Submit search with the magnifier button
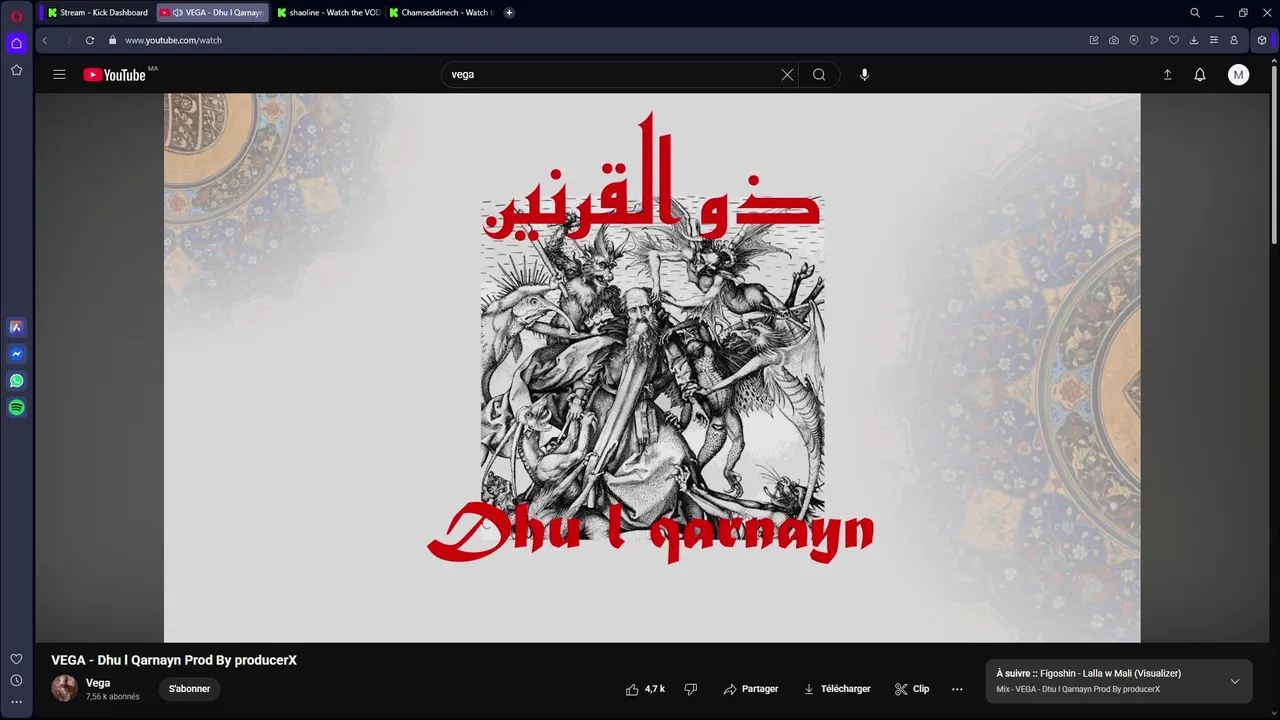The height and width of the screenshot is (720, 1280). [819, 74]
